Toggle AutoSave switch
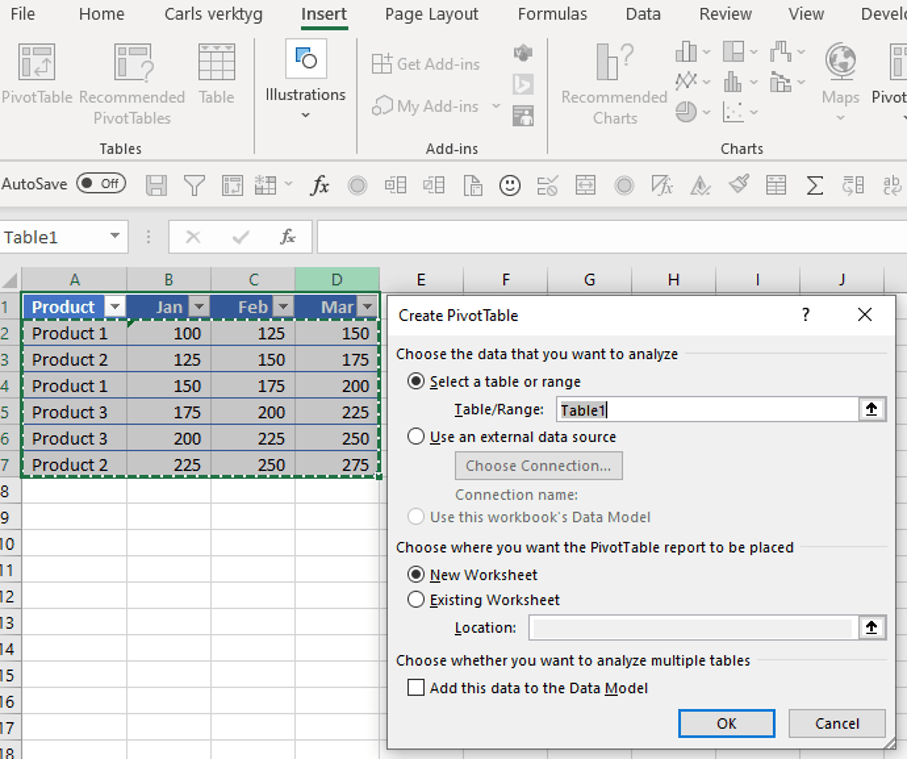This screenshot has height=760, width=908. [101, 184]
